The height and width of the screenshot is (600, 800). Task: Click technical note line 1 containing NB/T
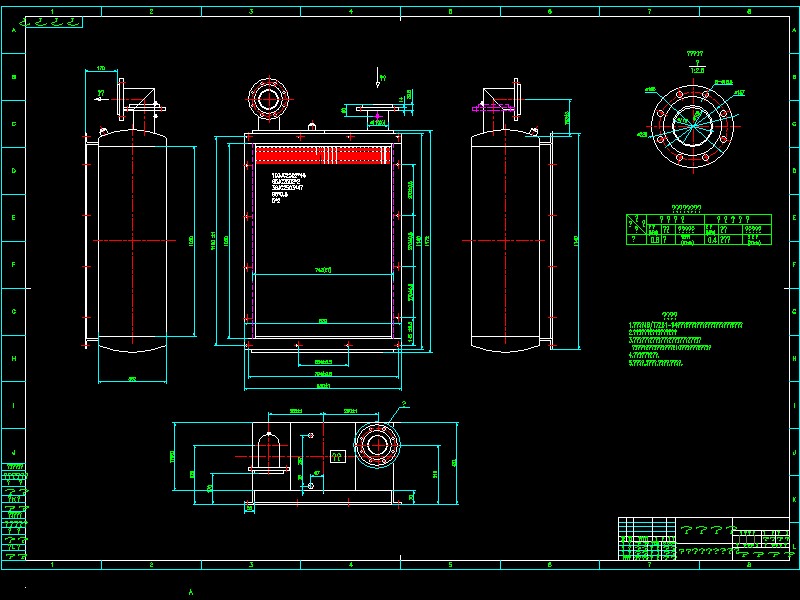click(x=685, y=324)
